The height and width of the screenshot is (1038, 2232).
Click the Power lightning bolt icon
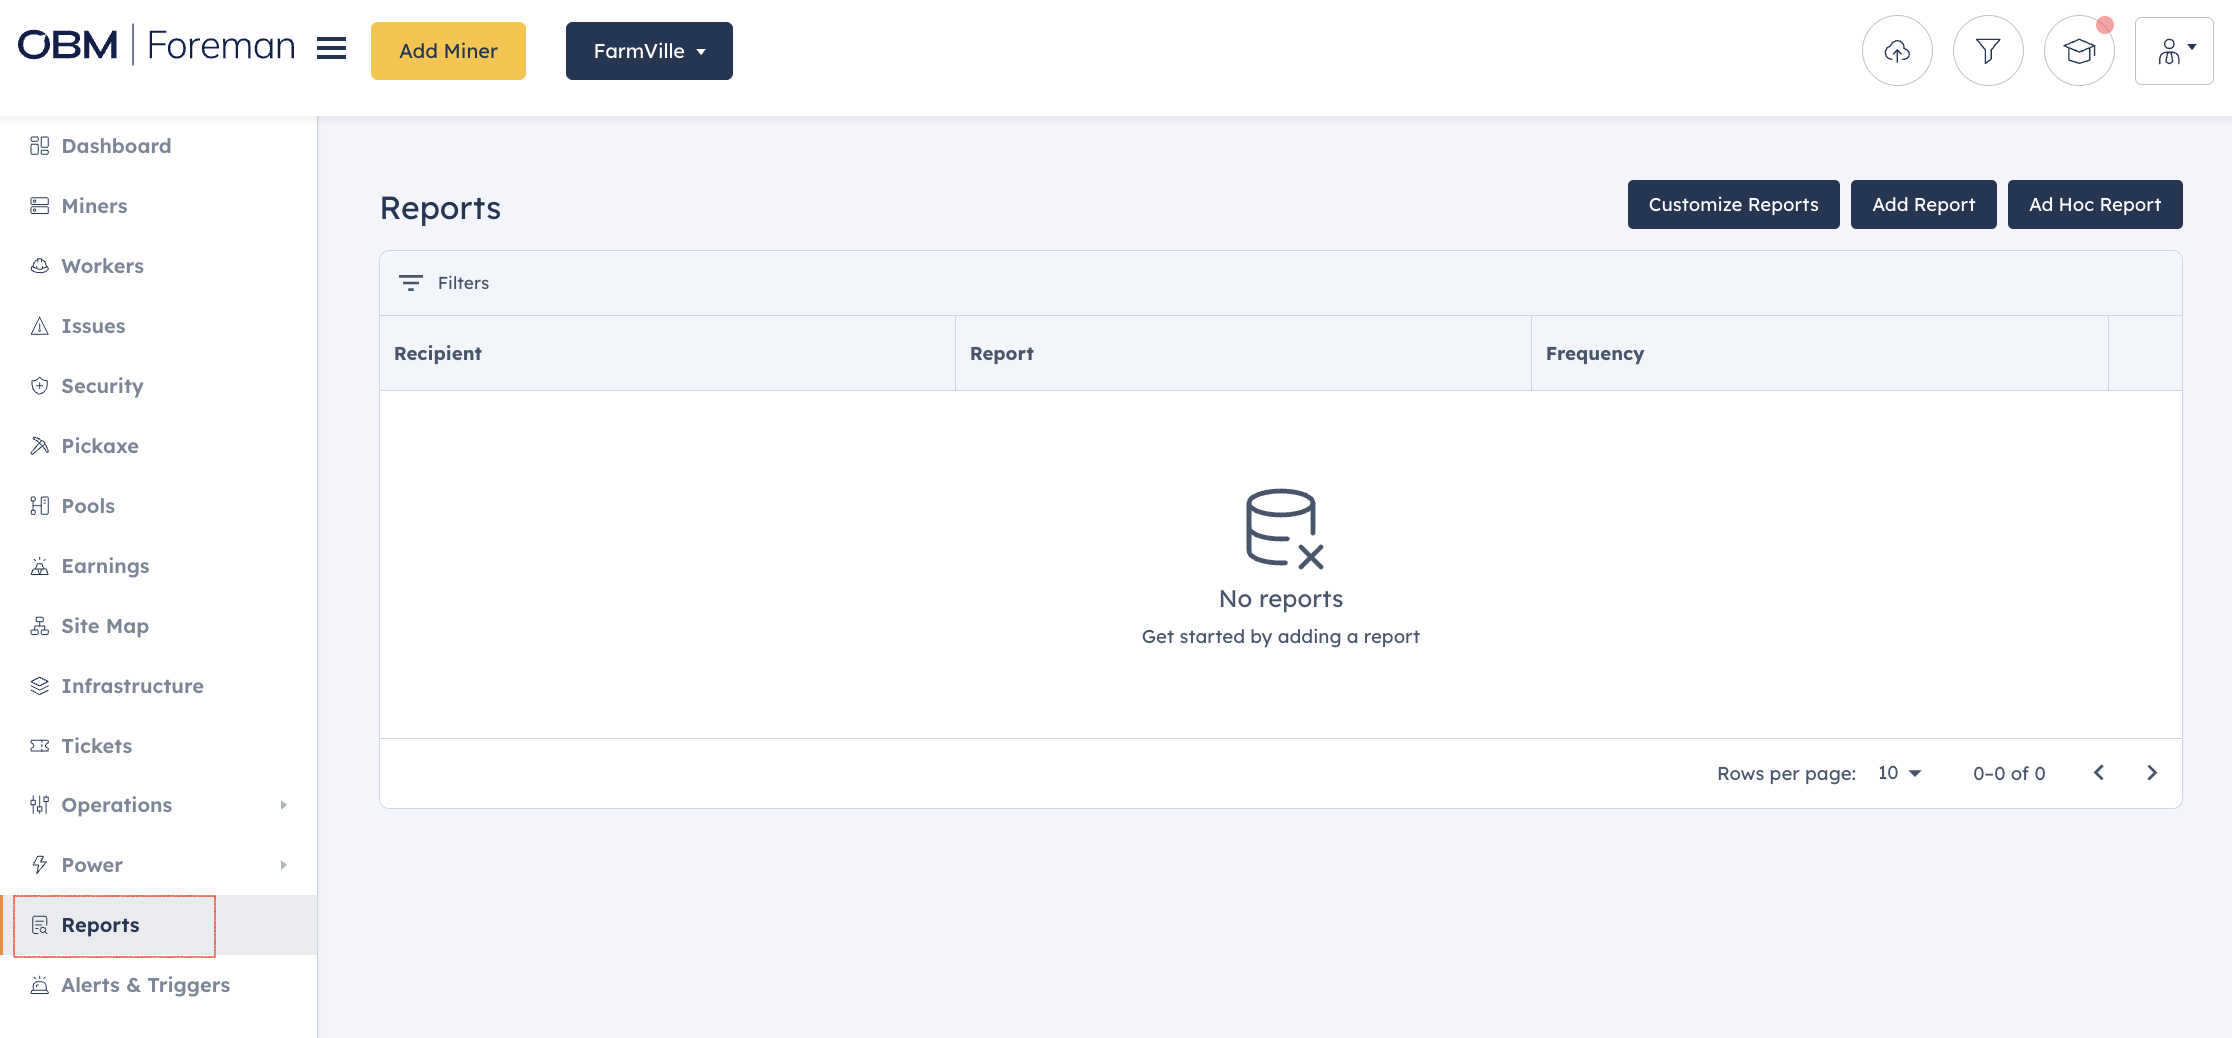(40, 865)
